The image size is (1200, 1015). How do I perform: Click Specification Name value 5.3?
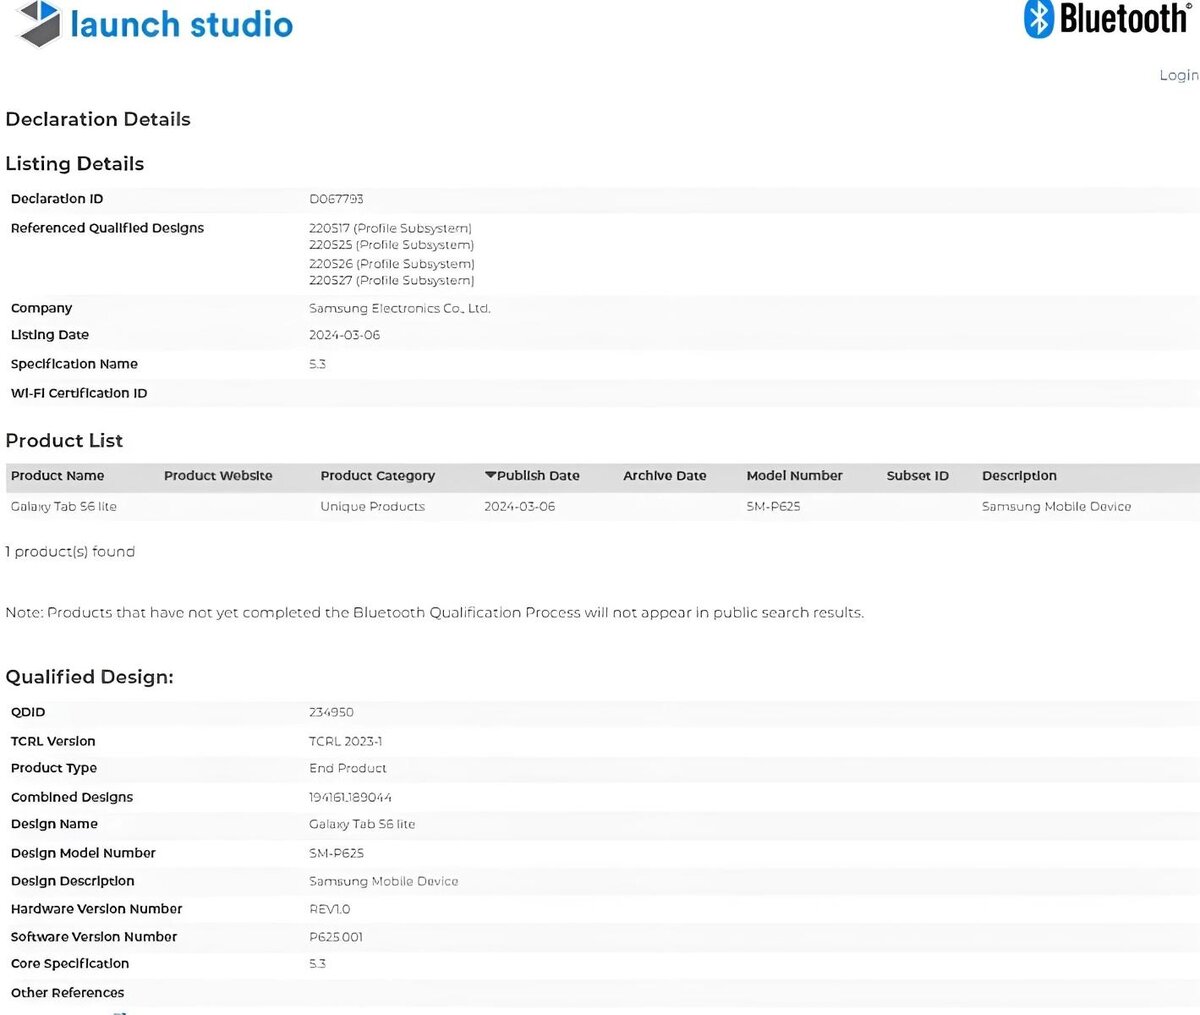click(317, 364)
